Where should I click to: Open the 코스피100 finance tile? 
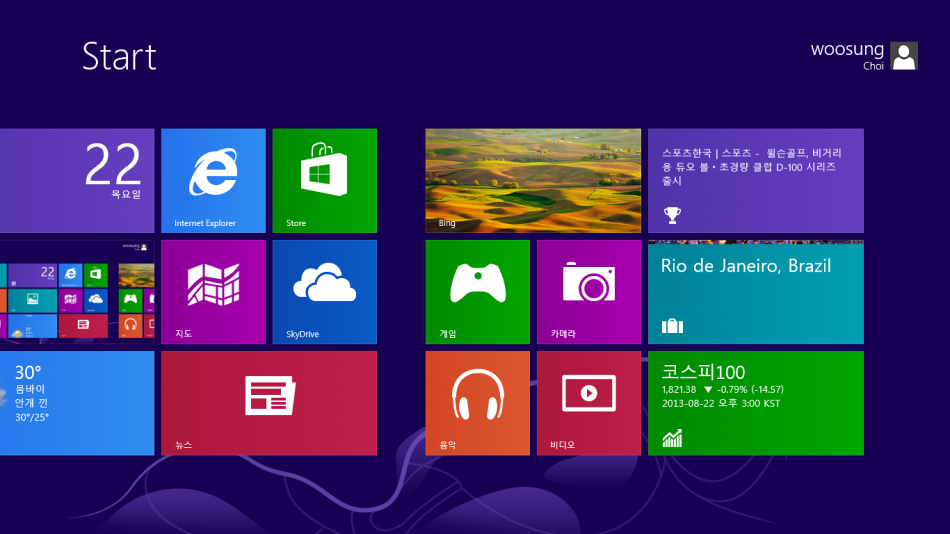pyautogui.click(x=756, y=403)
